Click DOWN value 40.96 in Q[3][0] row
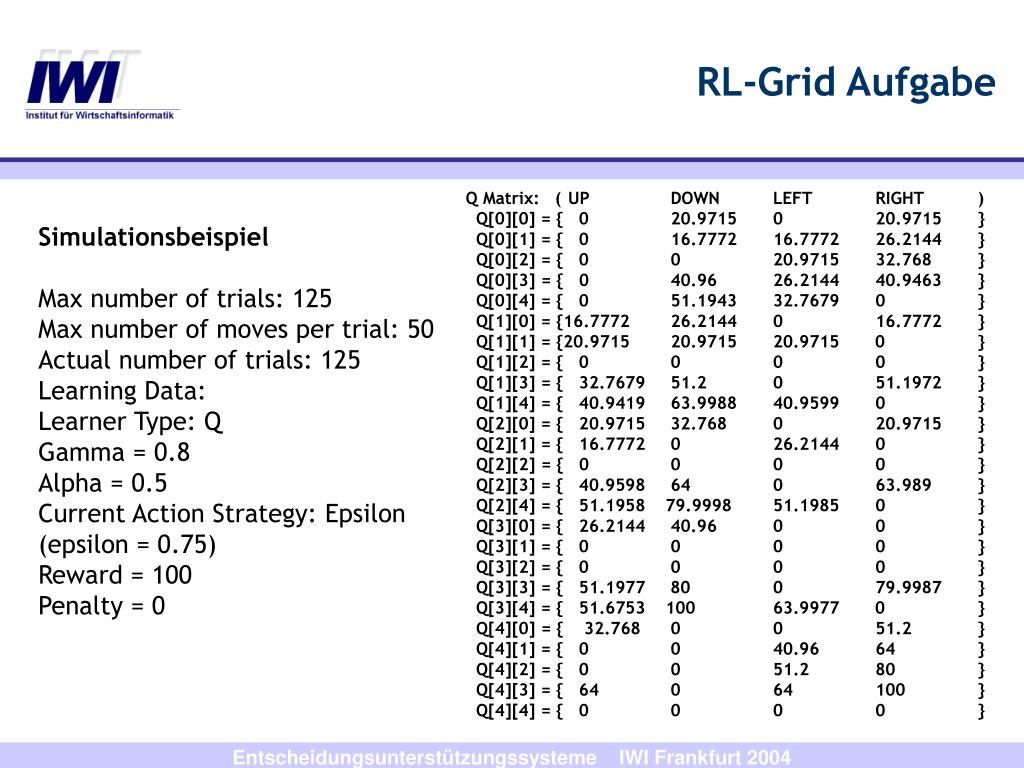 point(693,526)
